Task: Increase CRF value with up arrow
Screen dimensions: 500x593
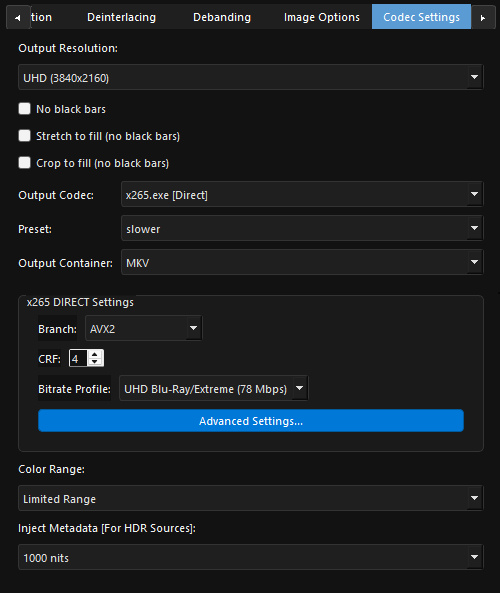Action: click(95, 354)
